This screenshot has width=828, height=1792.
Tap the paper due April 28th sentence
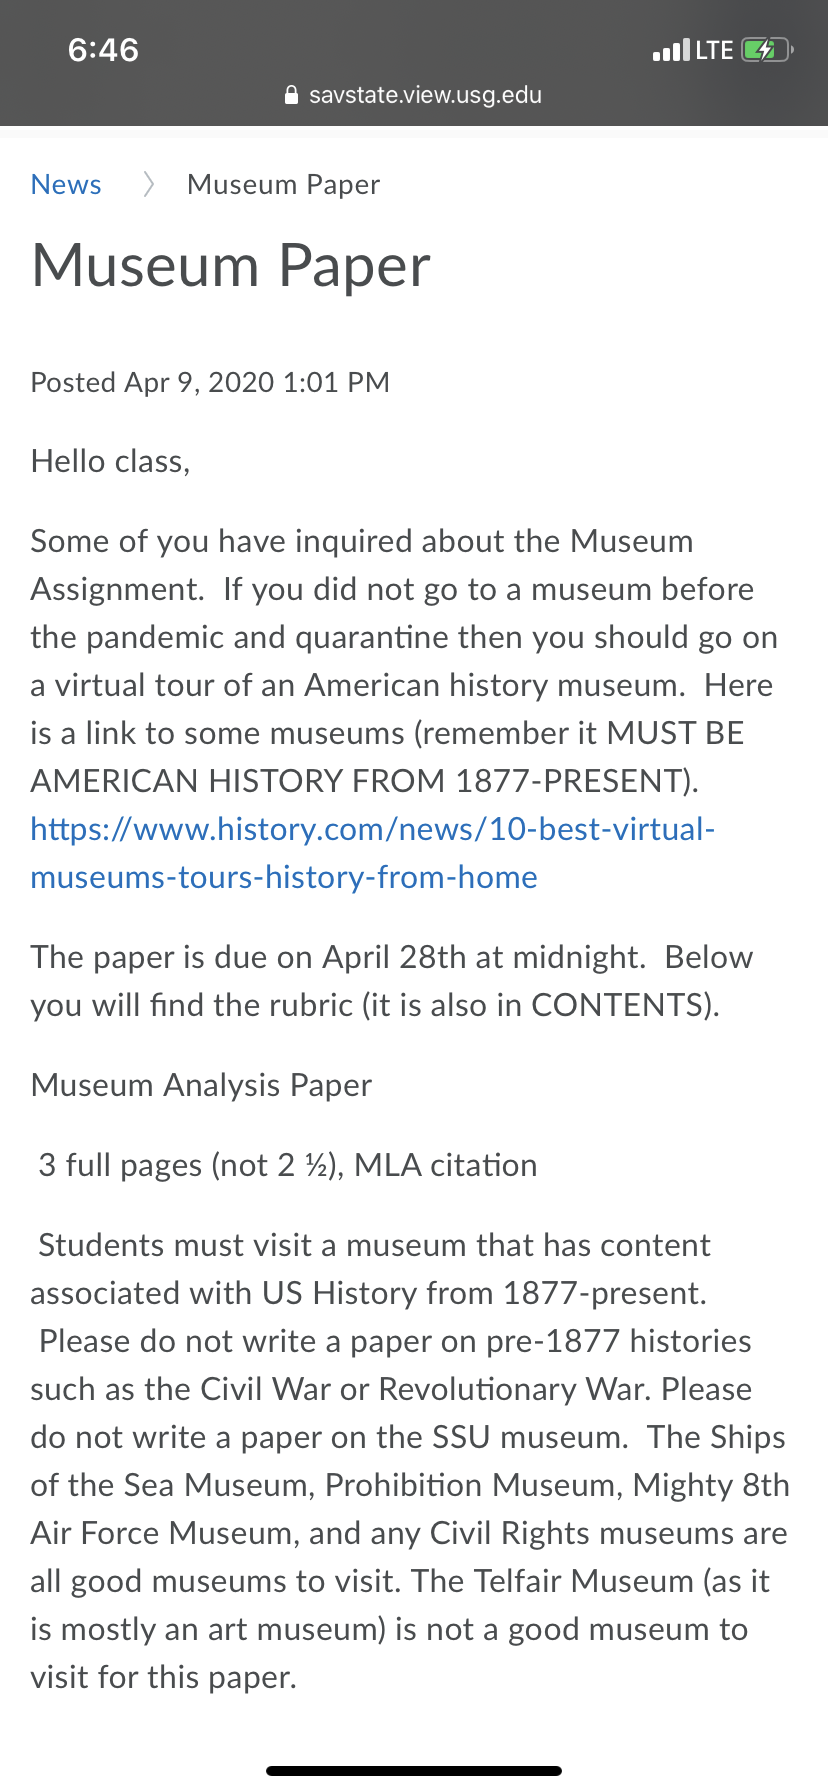pos(392,981)
